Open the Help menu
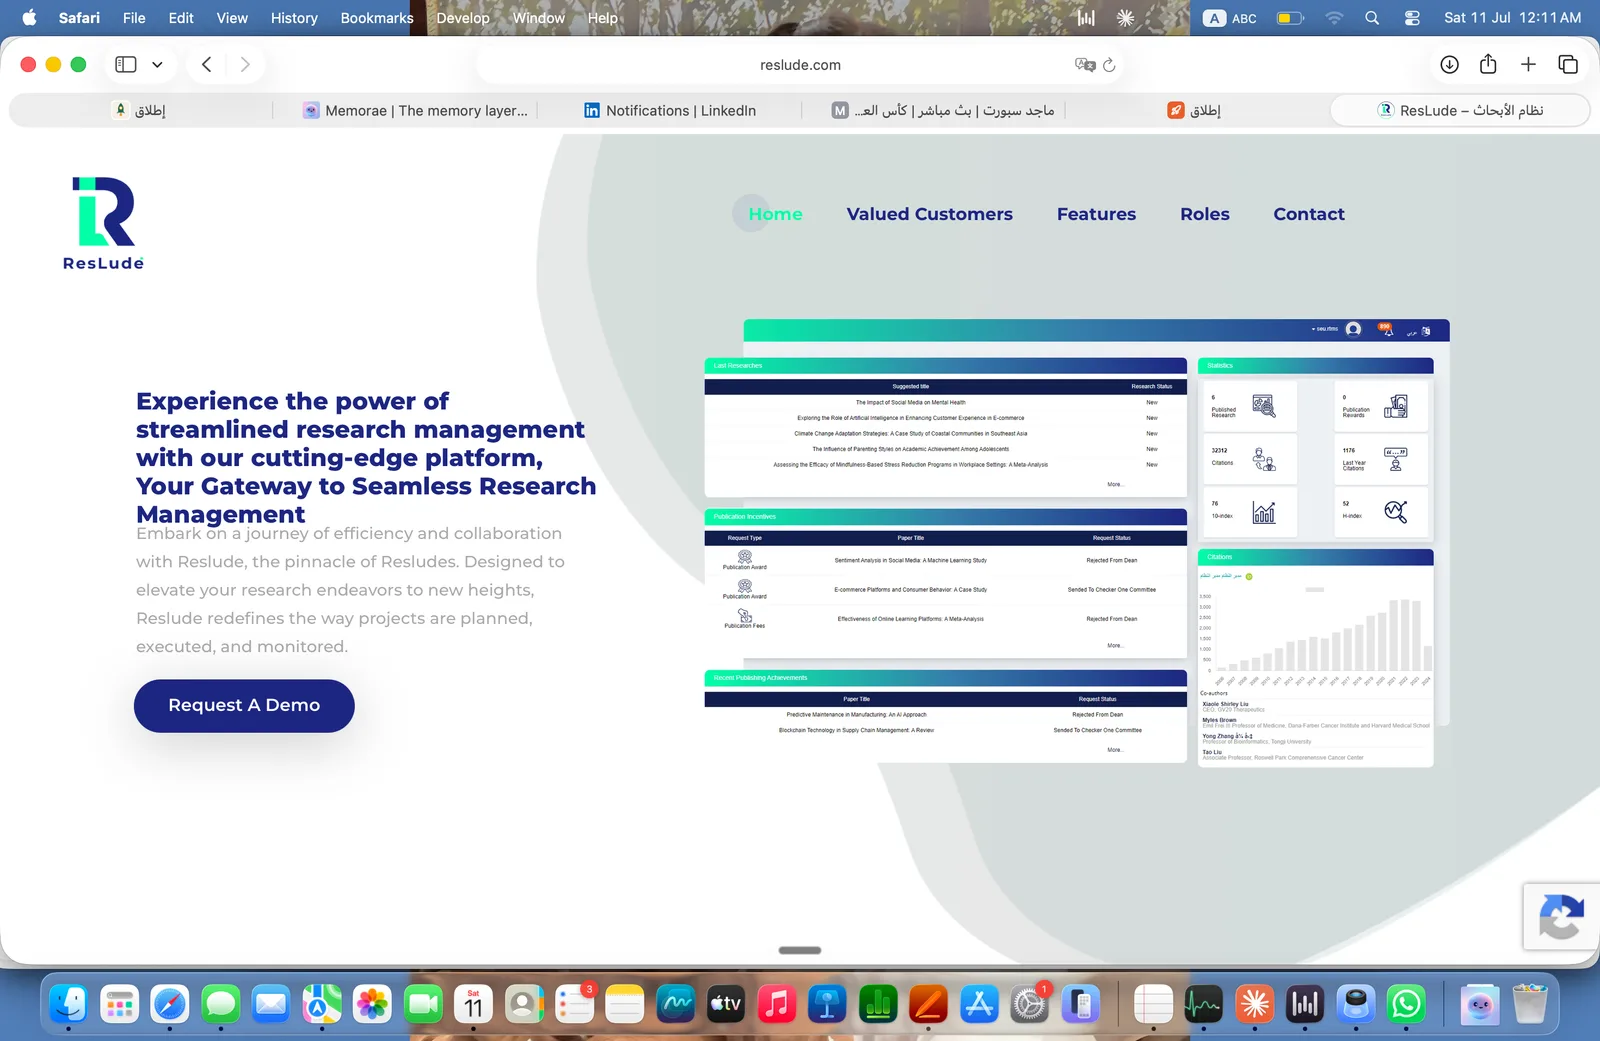The height and width of the screenshot is (1041, 1600). coord(602,18)
